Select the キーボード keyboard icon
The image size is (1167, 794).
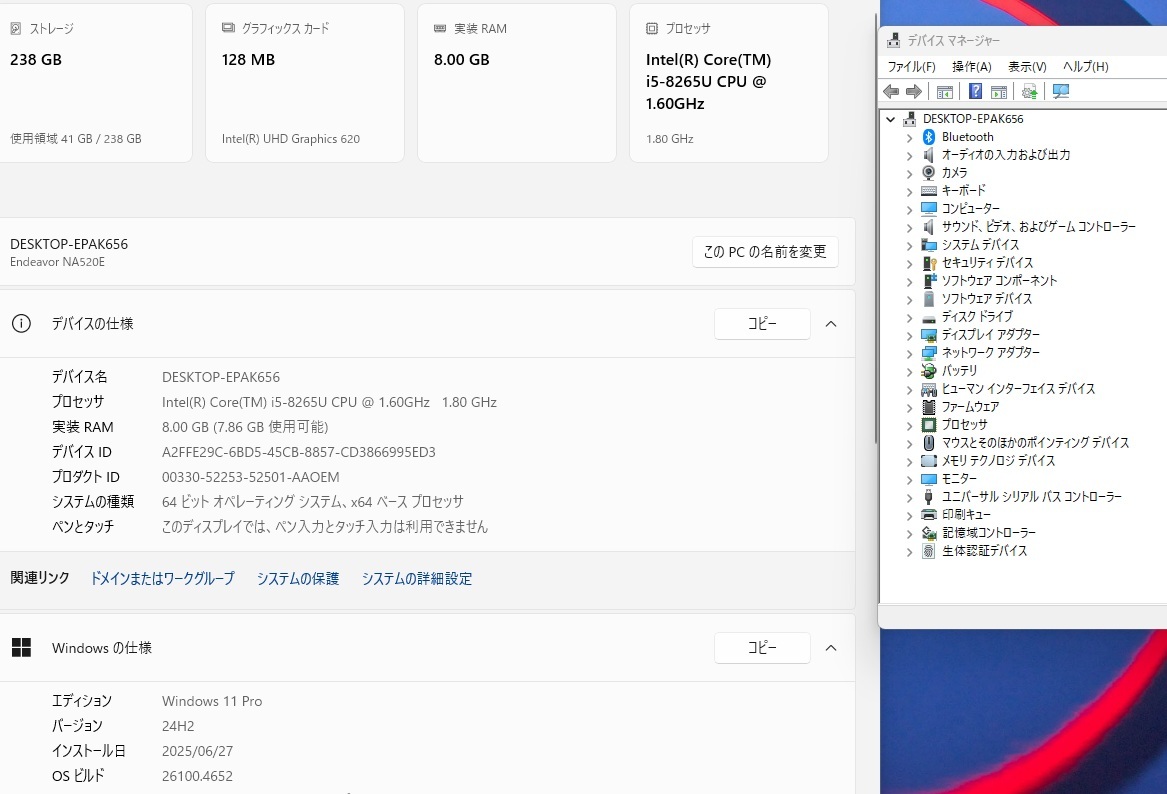929,191
